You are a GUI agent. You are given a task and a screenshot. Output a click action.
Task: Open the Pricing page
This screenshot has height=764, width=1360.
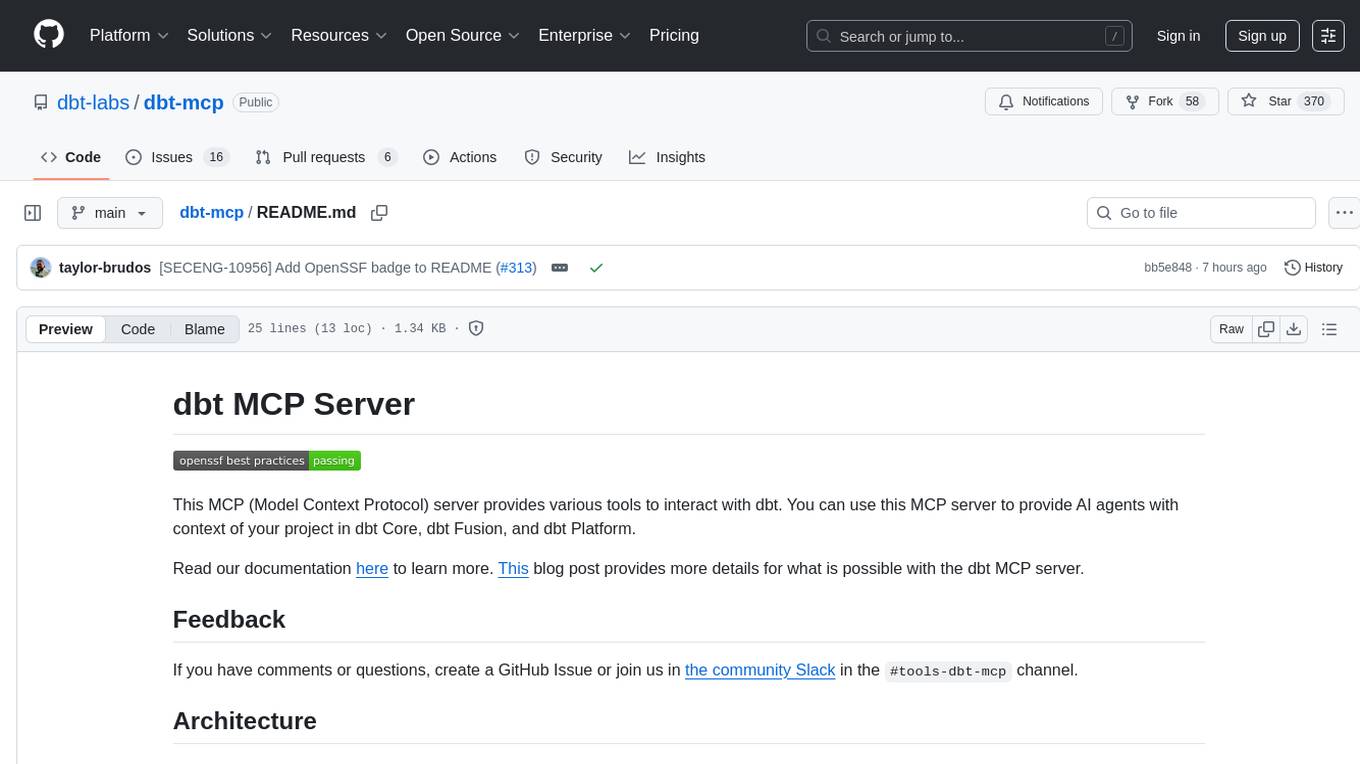(674, 35)
